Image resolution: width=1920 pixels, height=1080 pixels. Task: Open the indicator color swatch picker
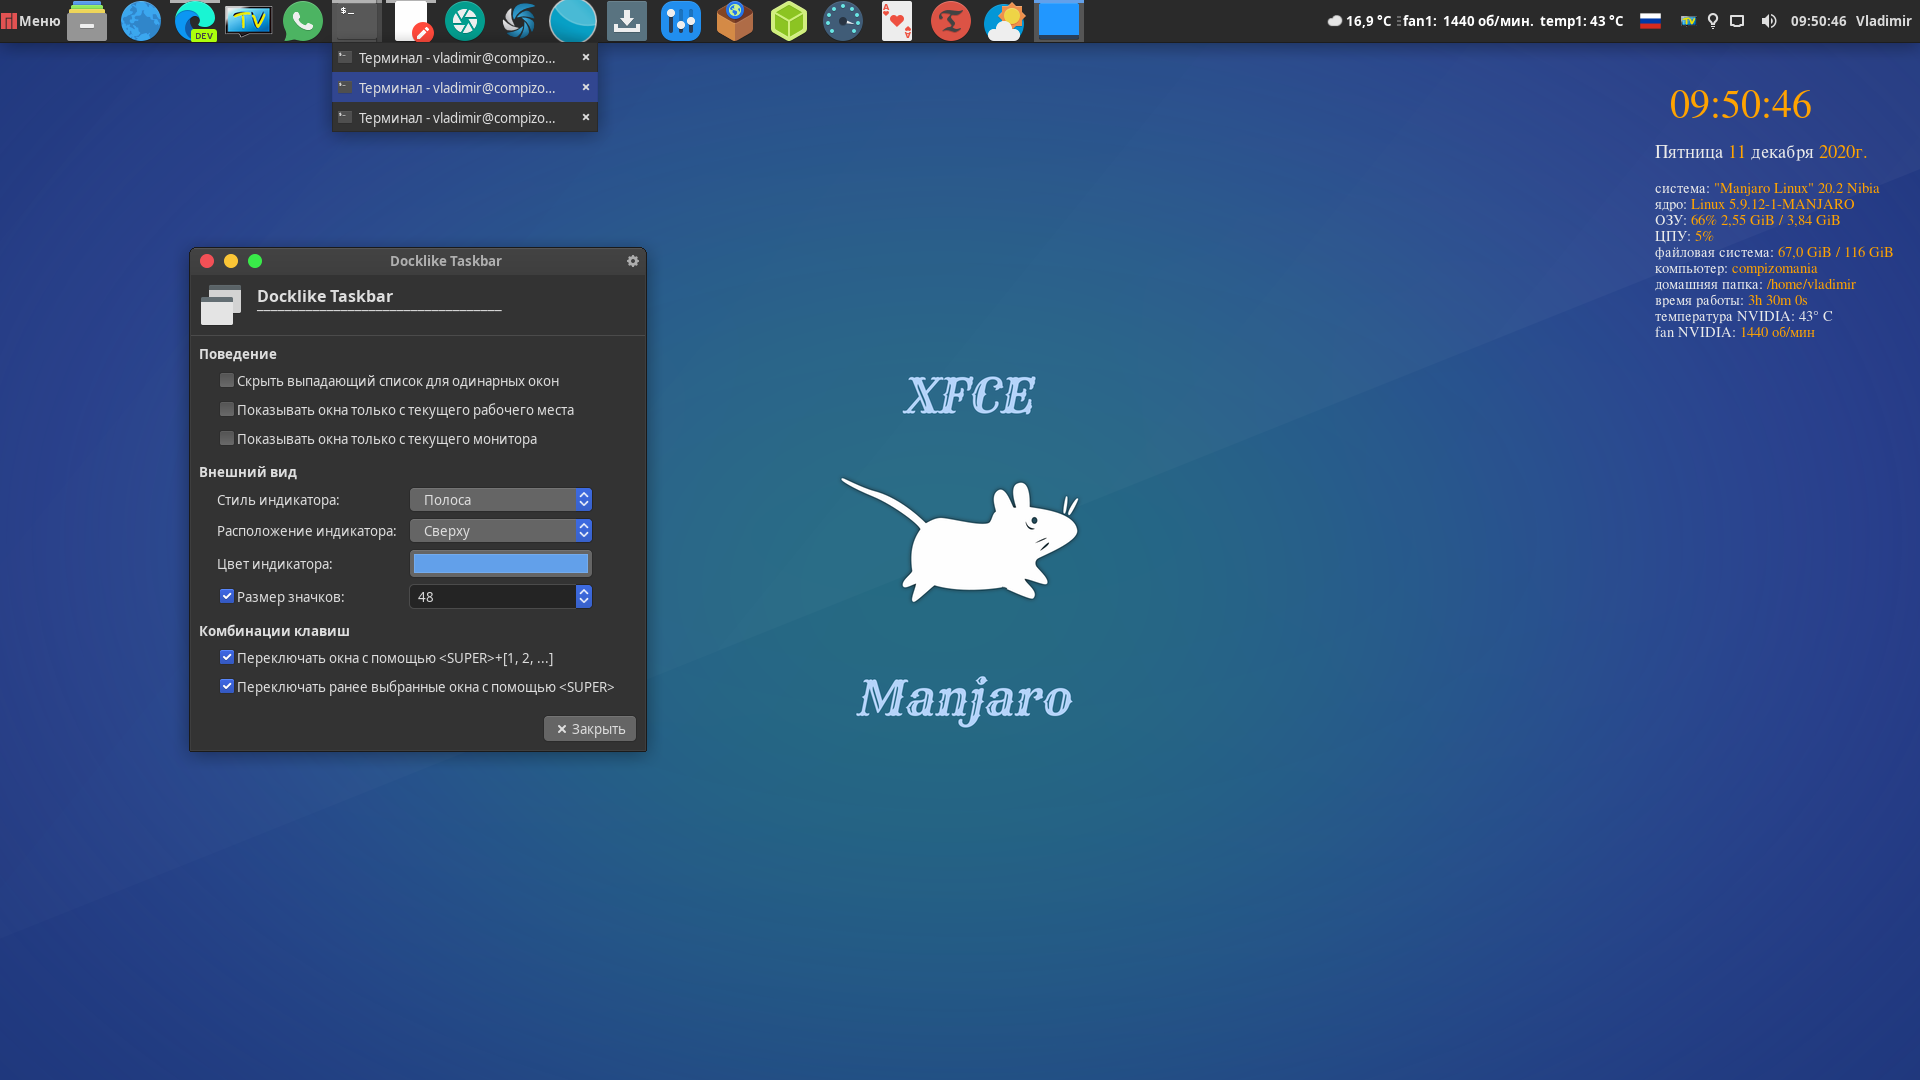(x=500, y=564)
